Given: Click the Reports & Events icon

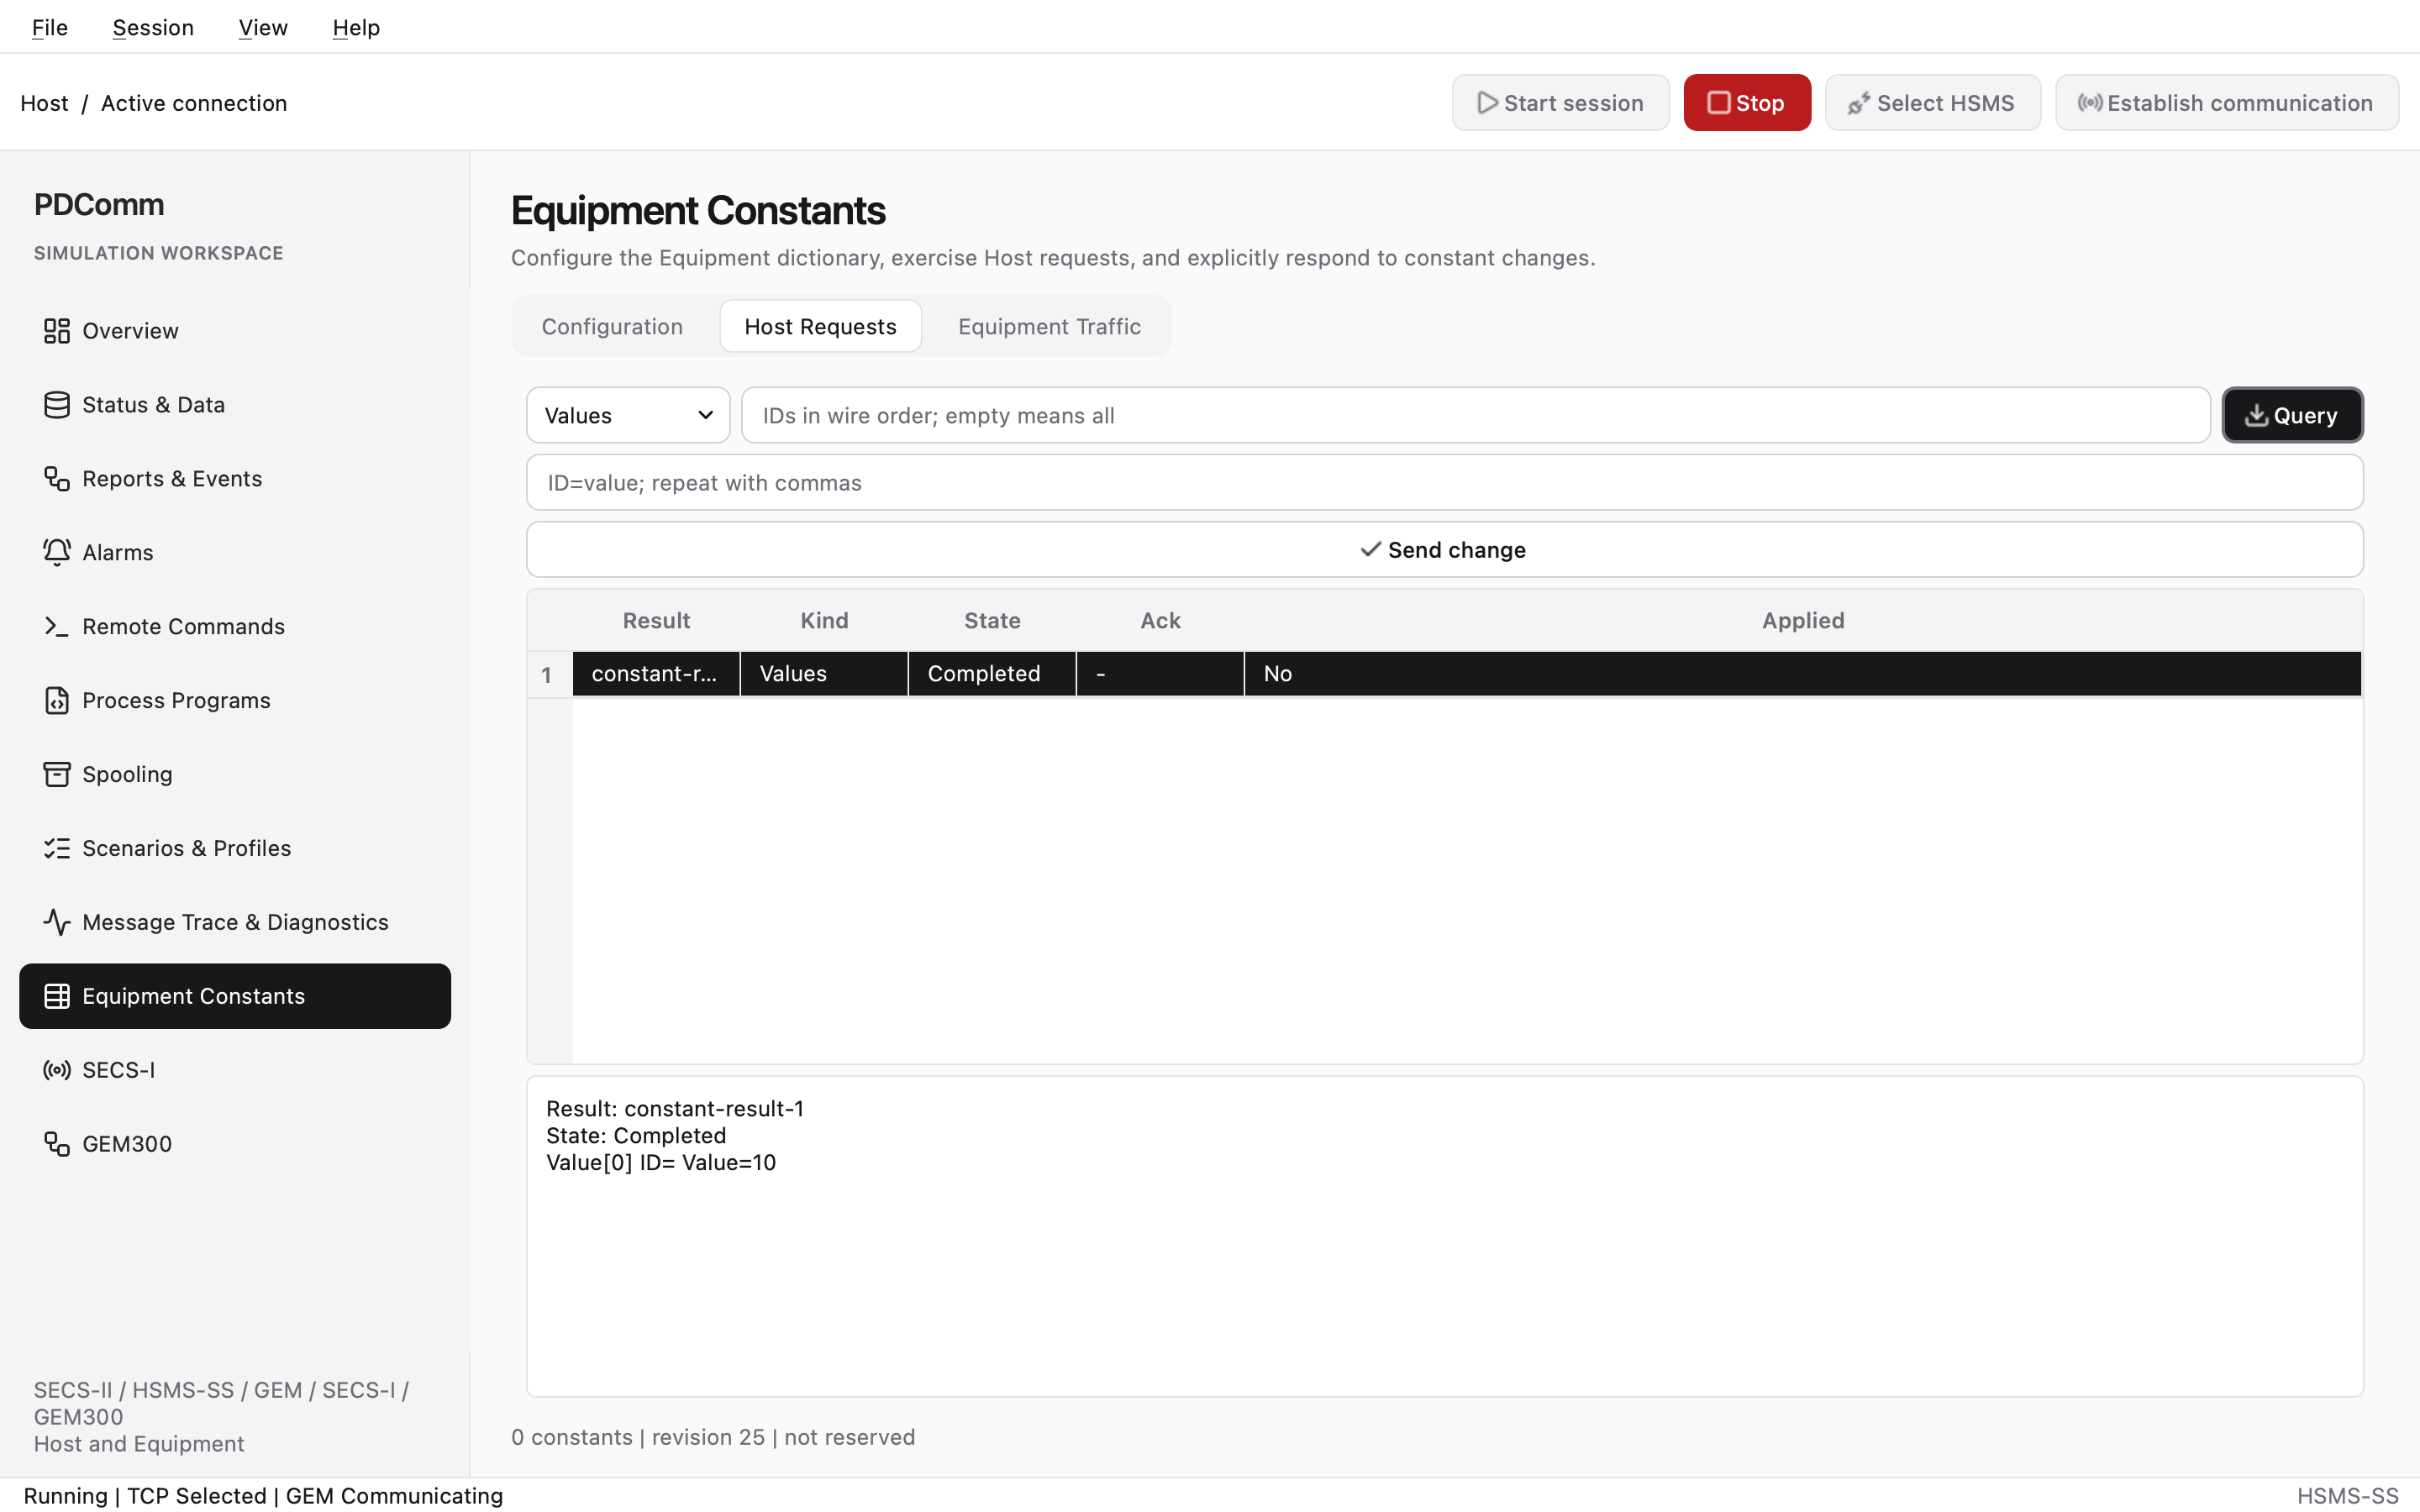Looking at the screenshot, I should [x=57, y=479].
